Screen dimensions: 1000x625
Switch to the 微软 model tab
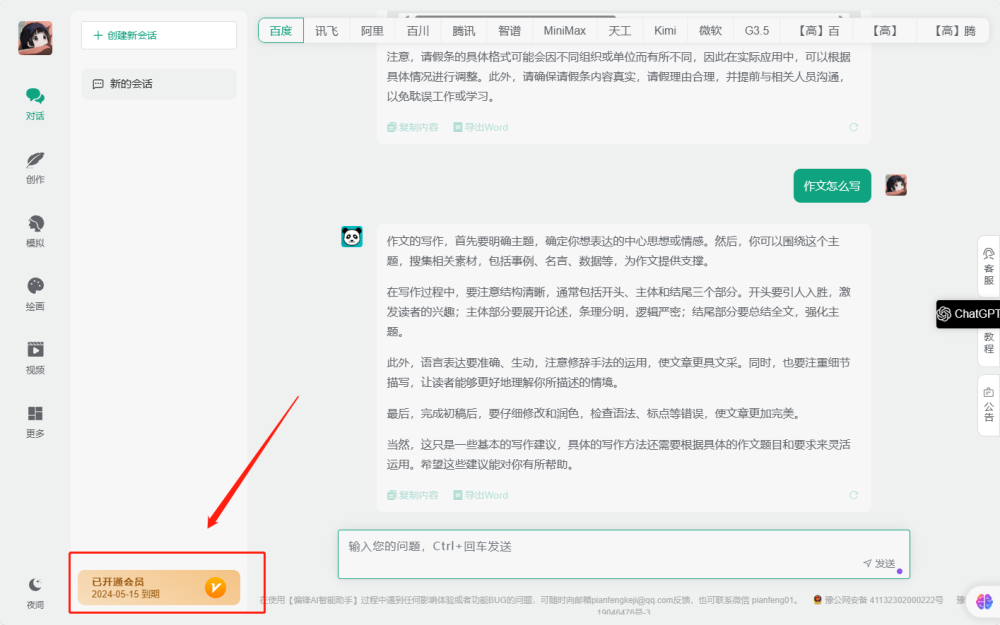tap(710, 31)
